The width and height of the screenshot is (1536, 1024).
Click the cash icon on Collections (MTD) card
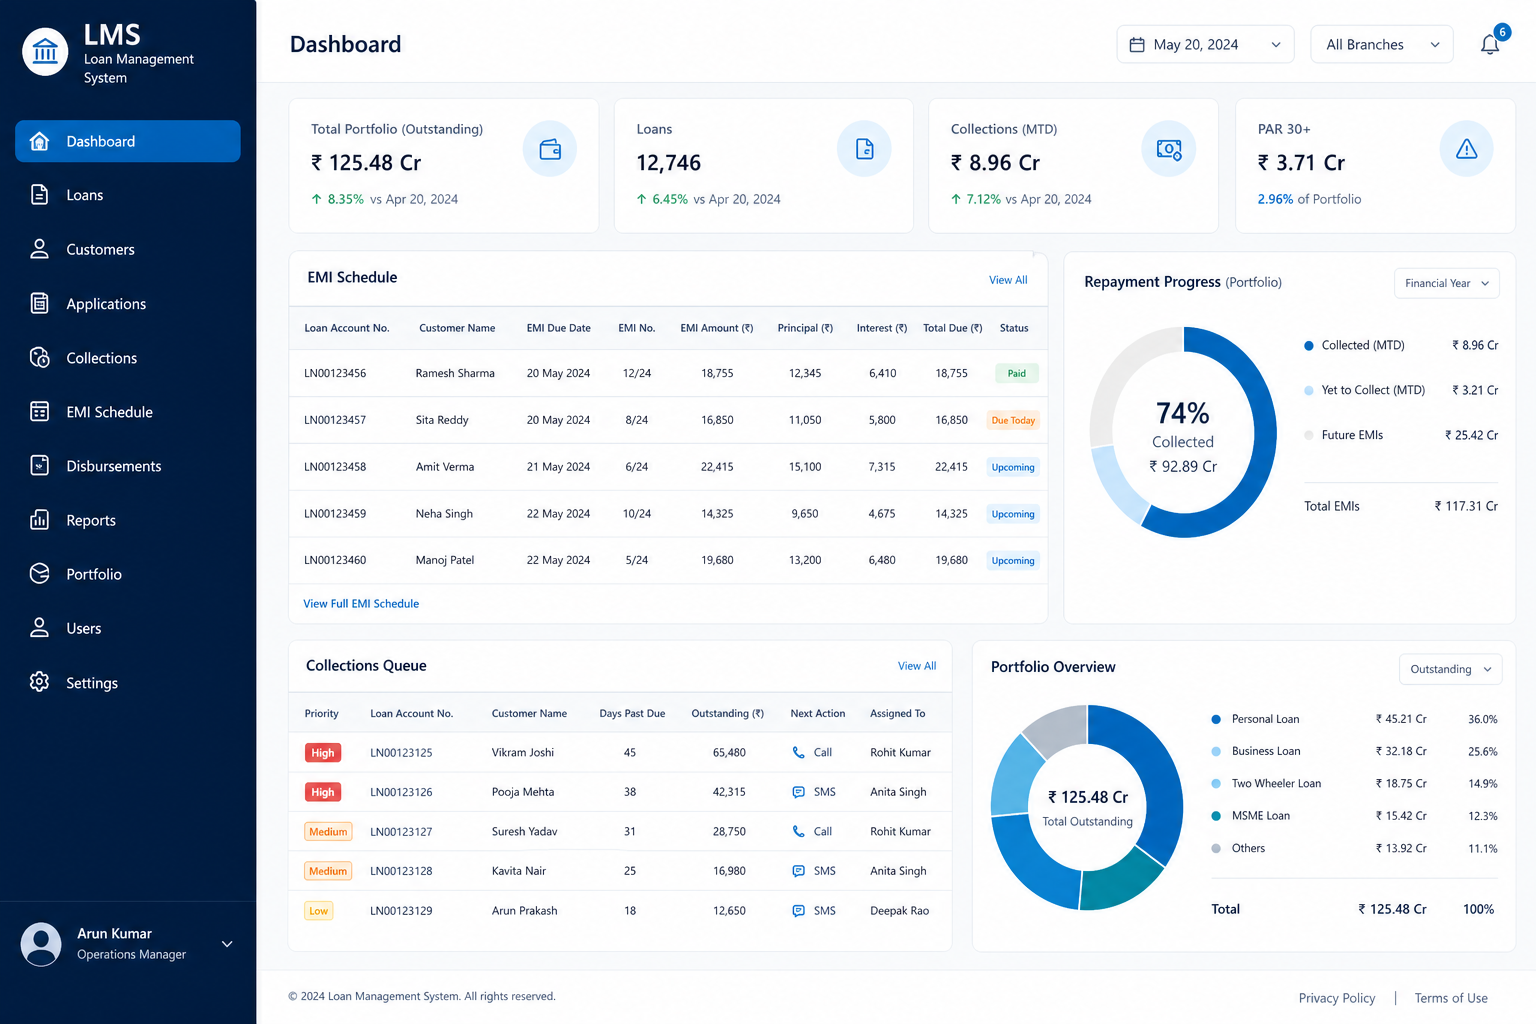pos(1169,149)
